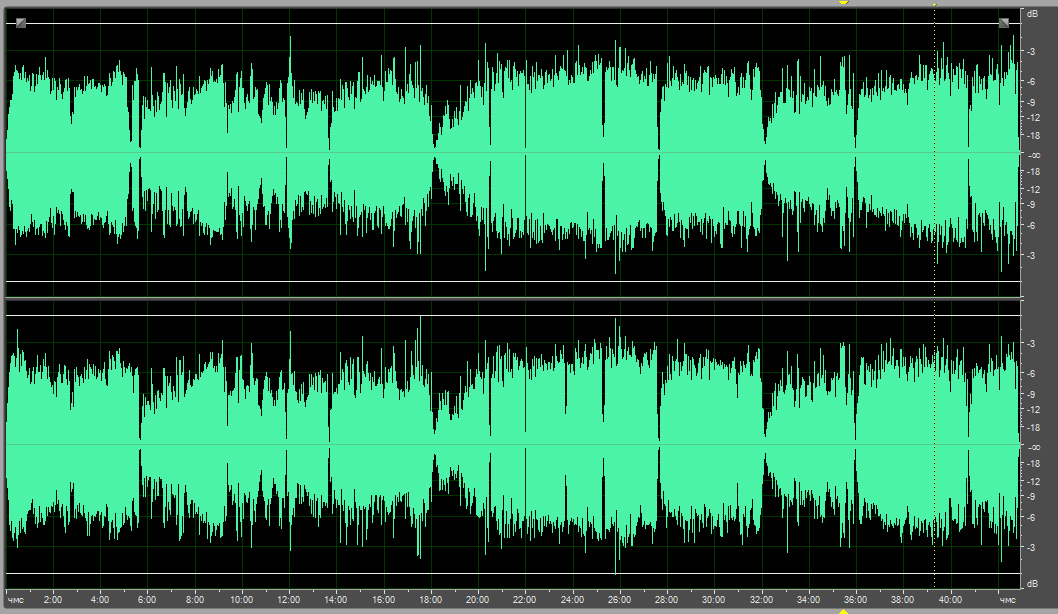
Task: Click the fade-out handle at waveform's top-right
Action: tap(1003, 23)
